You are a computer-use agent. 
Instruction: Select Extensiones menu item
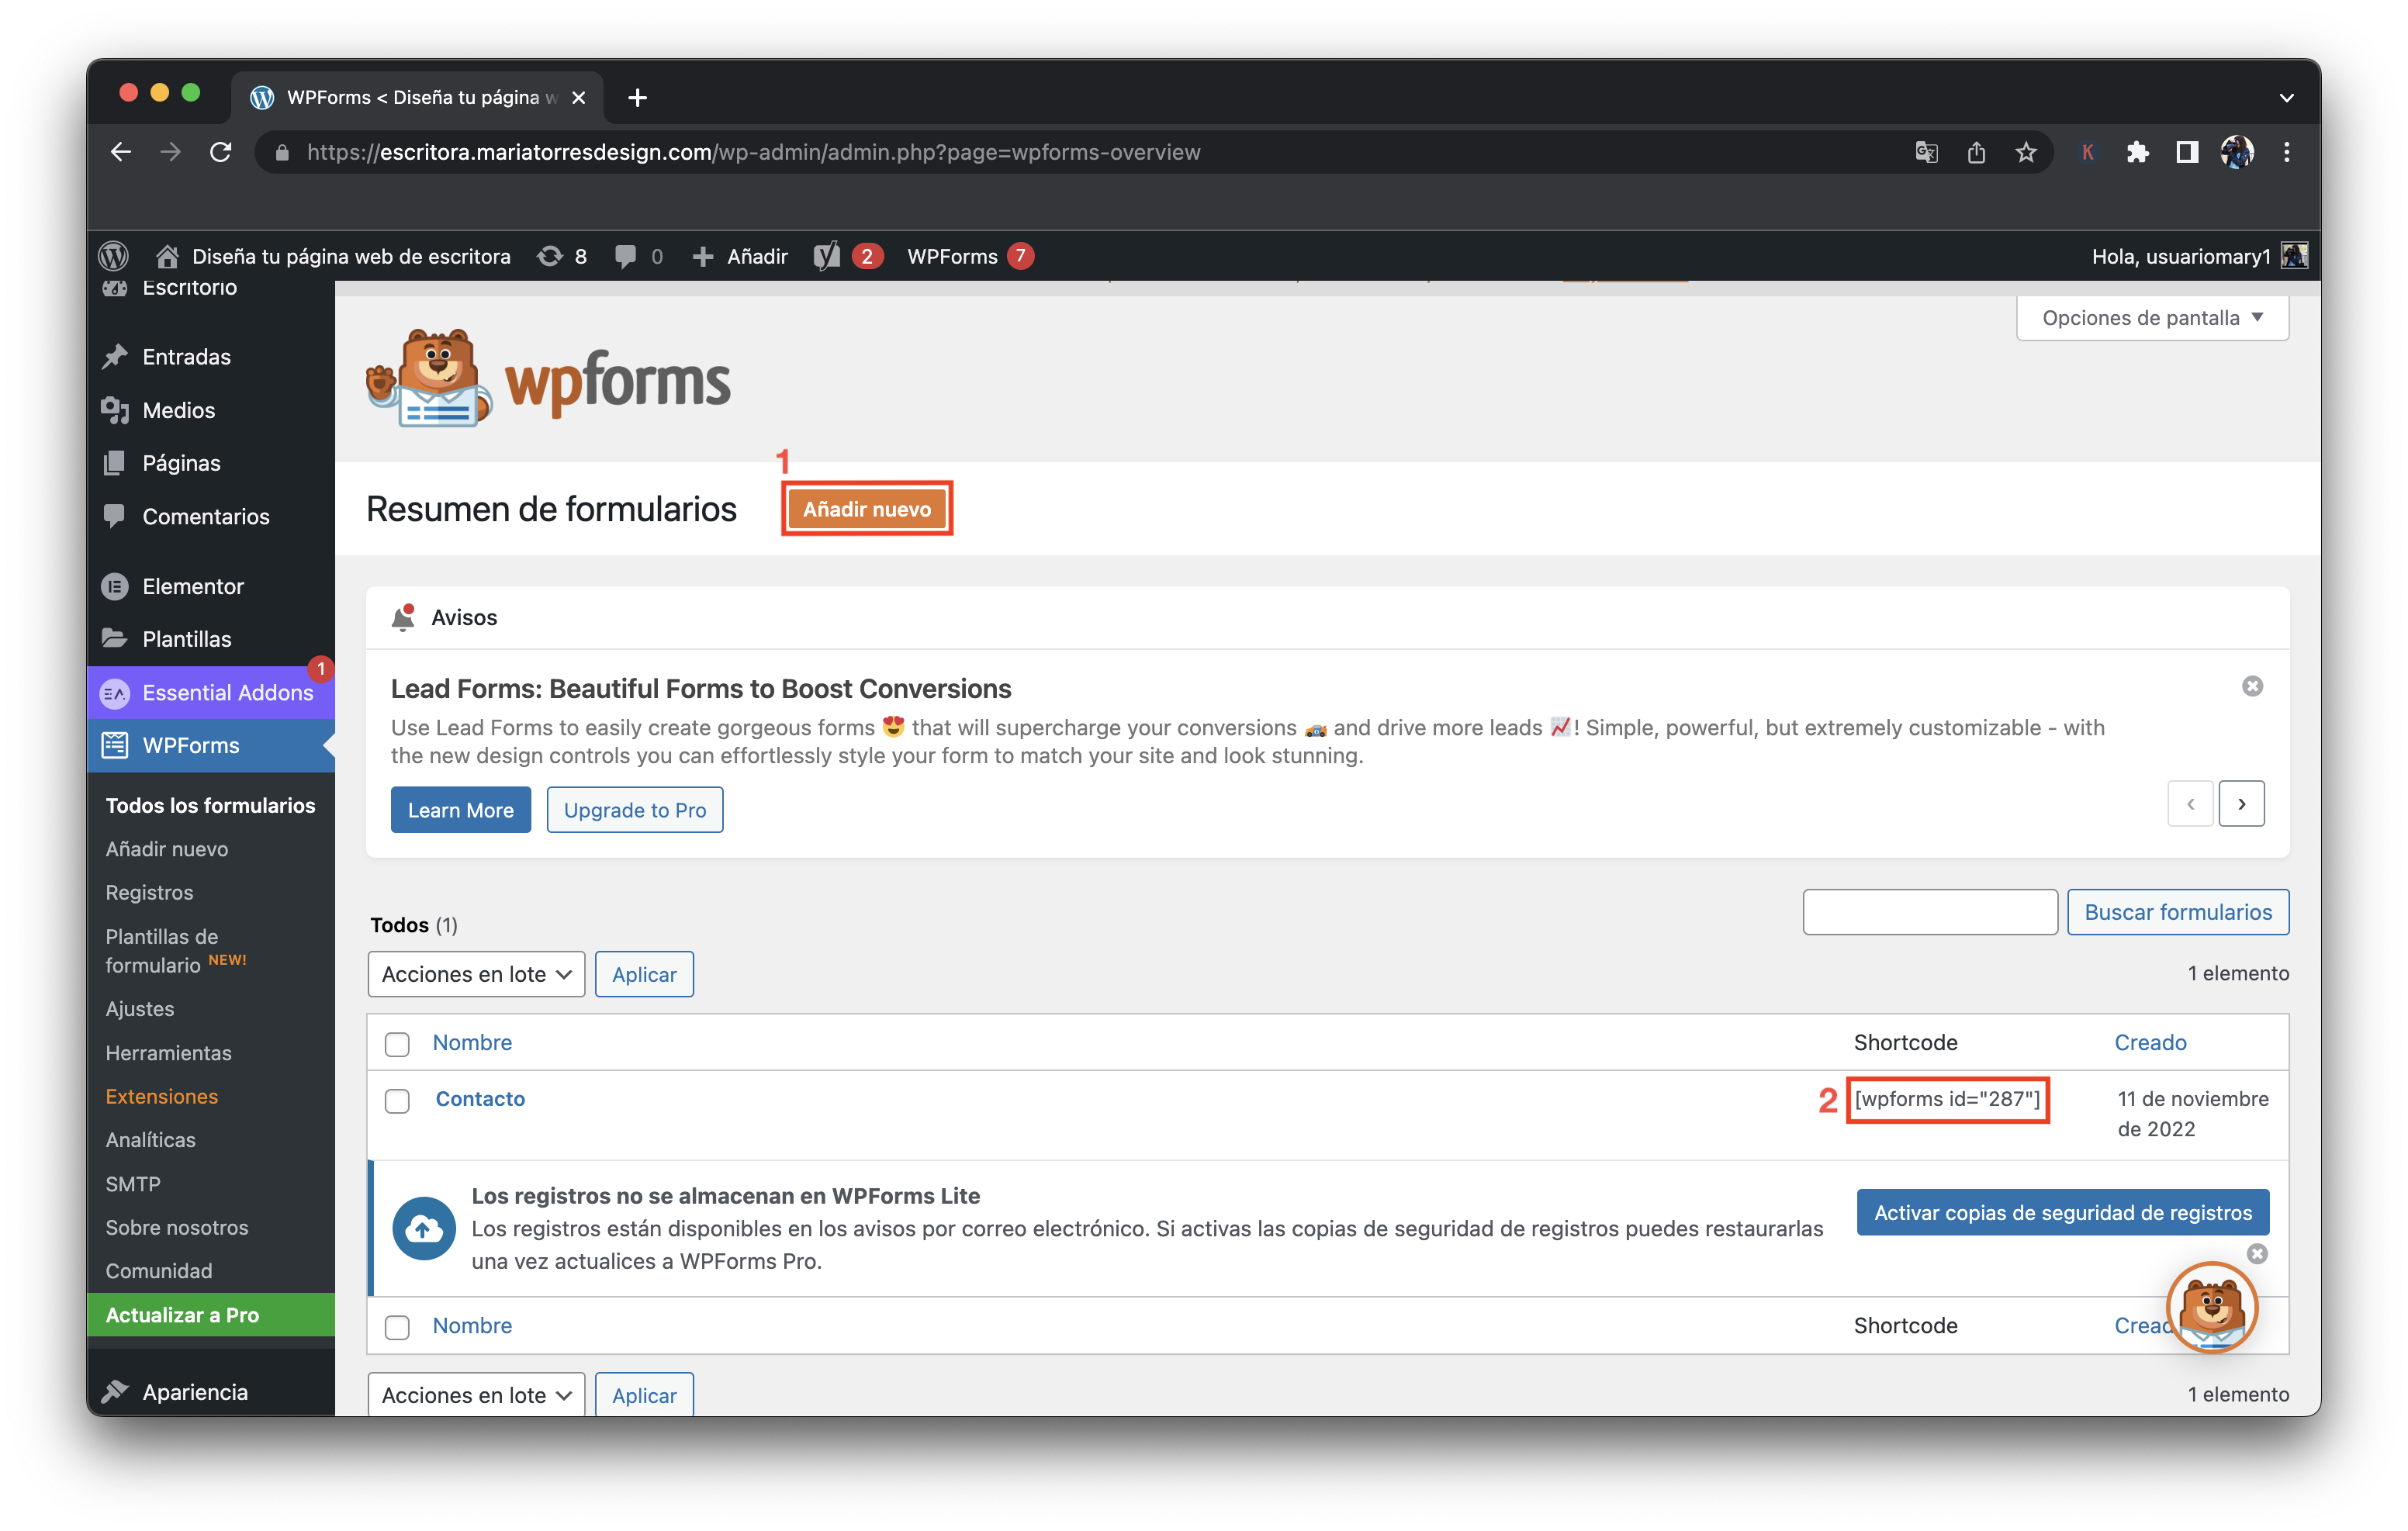161,1096
